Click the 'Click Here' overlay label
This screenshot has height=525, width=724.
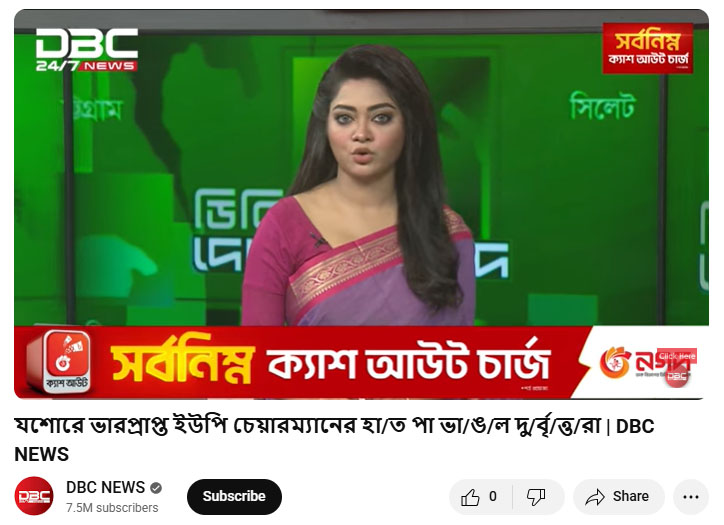677,356
